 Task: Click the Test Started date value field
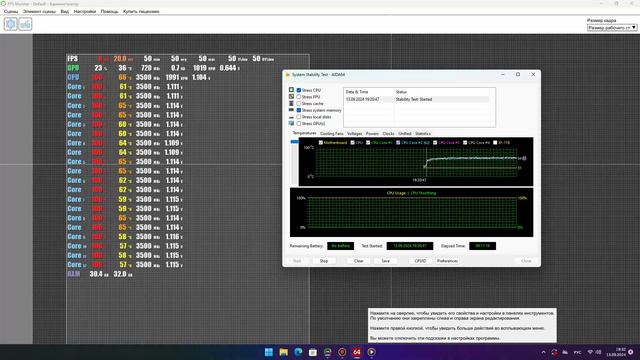410,246
